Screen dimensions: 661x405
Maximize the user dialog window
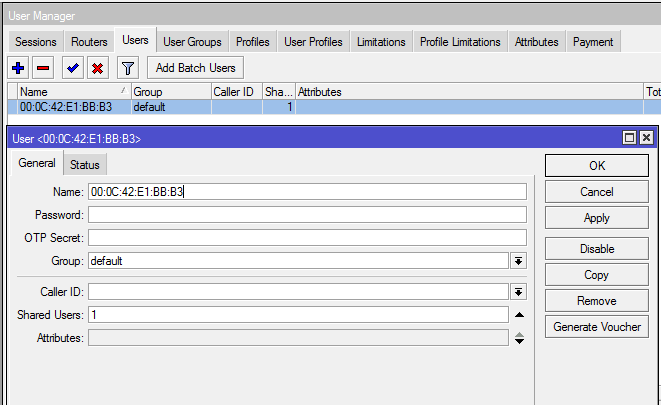tap(629, 138)
